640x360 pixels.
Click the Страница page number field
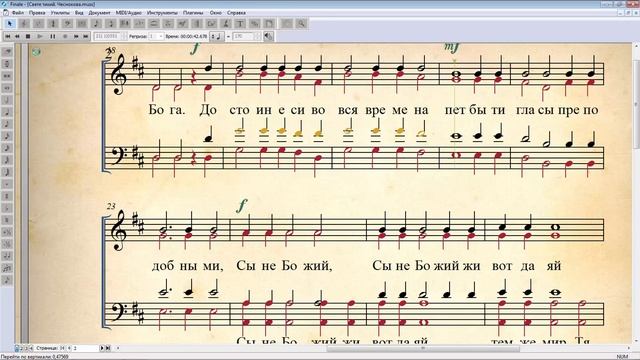(85, 348)
